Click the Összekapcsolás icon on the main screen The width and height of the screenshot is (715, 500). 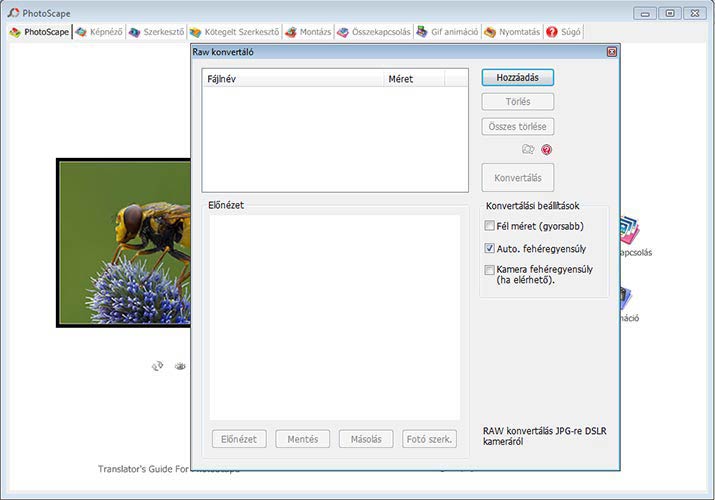[630, 231]
